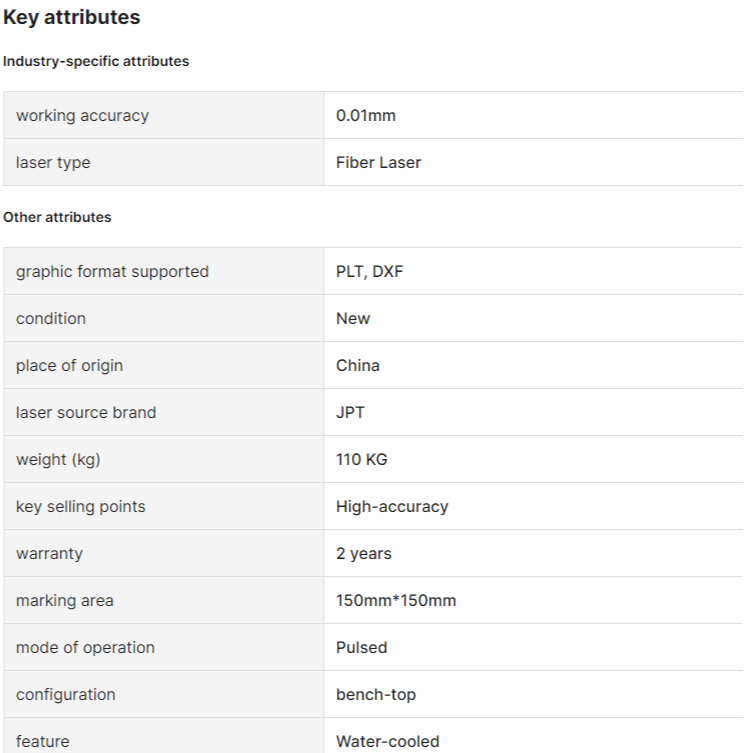The width and height of the screenshot is (747, 753).
Task: Click the Water-cooled feature value
Action: (x=388, y=741)
